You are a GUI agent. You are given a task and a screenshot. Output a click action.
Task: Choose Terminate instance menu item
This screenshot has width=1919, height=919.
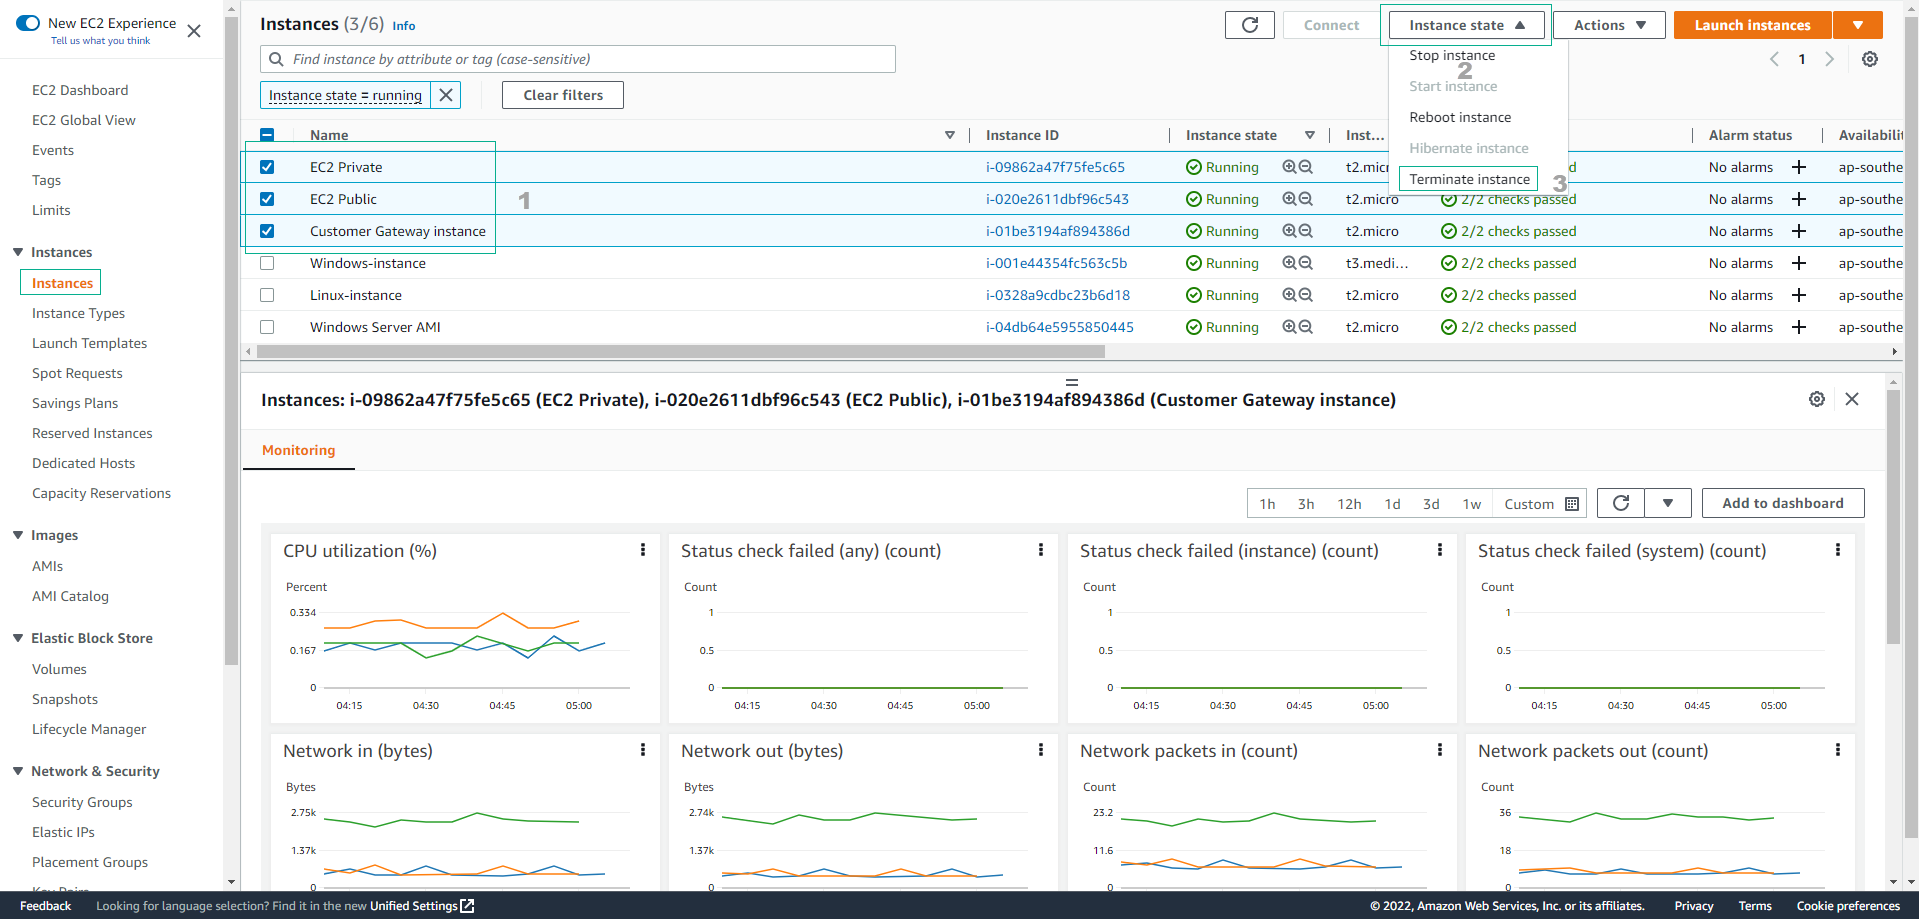(1469, 179)
